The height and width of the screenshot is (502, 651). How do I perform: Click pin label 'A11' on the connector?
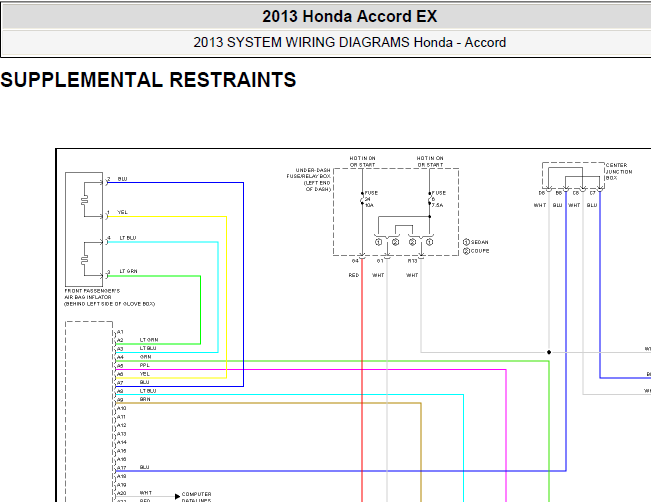click(x=121, y=417)
